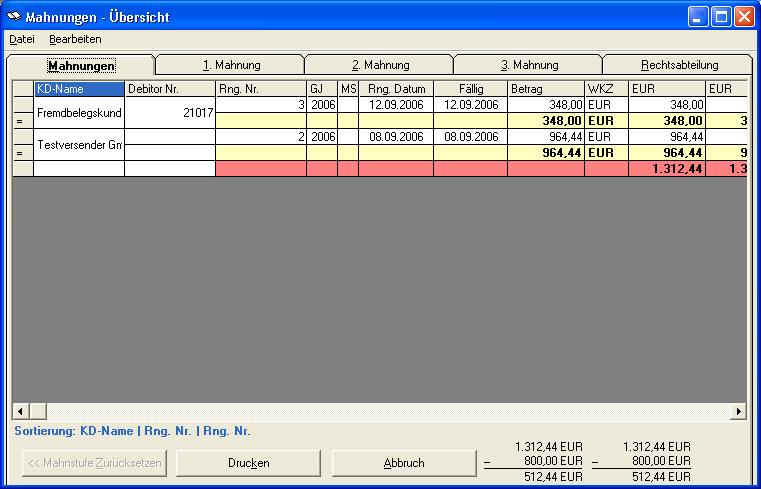
Task: Switch to the 2. Mahnung tab
Action: [380, 65]
